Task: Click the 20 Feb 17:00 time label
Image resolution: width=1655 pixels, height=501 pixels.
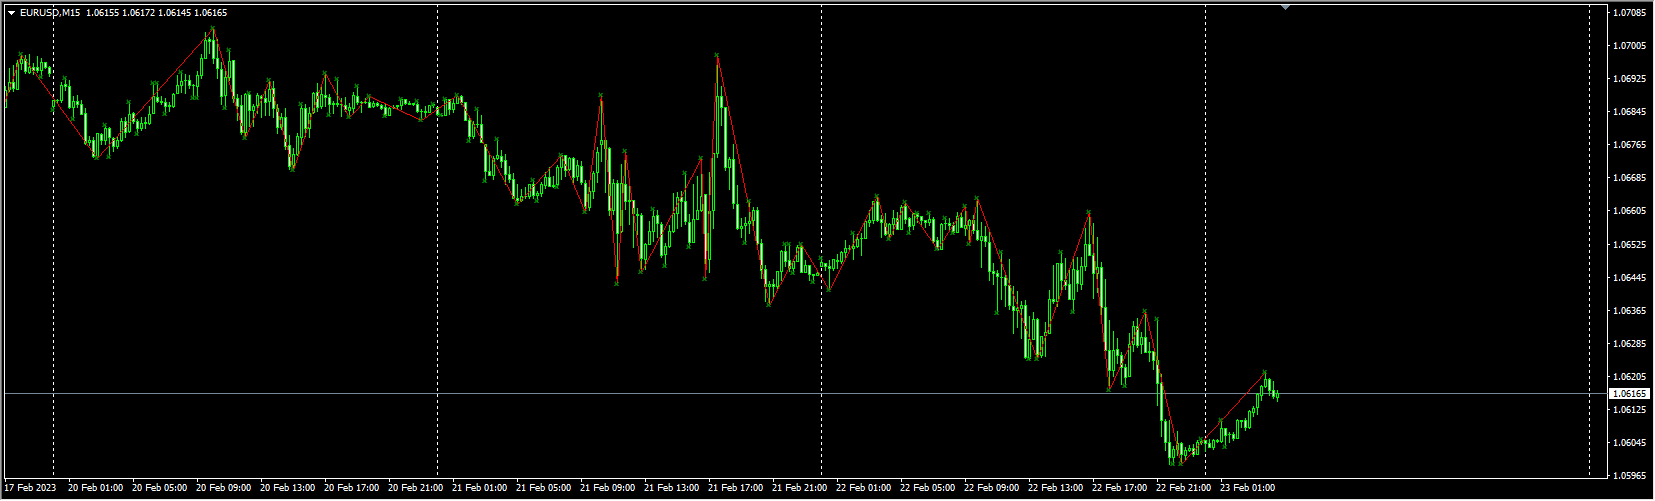Action: point(351,488)
